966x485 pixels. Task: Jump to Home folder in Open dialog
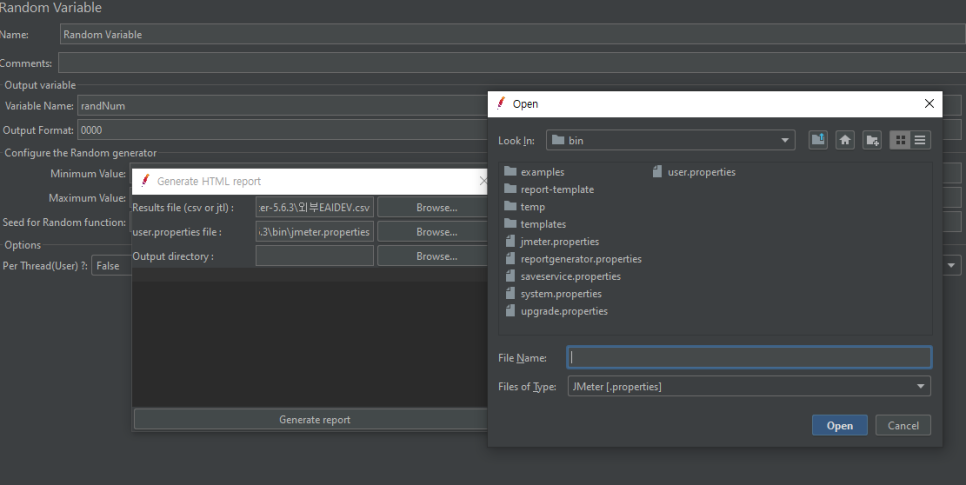tap(845, 140)
